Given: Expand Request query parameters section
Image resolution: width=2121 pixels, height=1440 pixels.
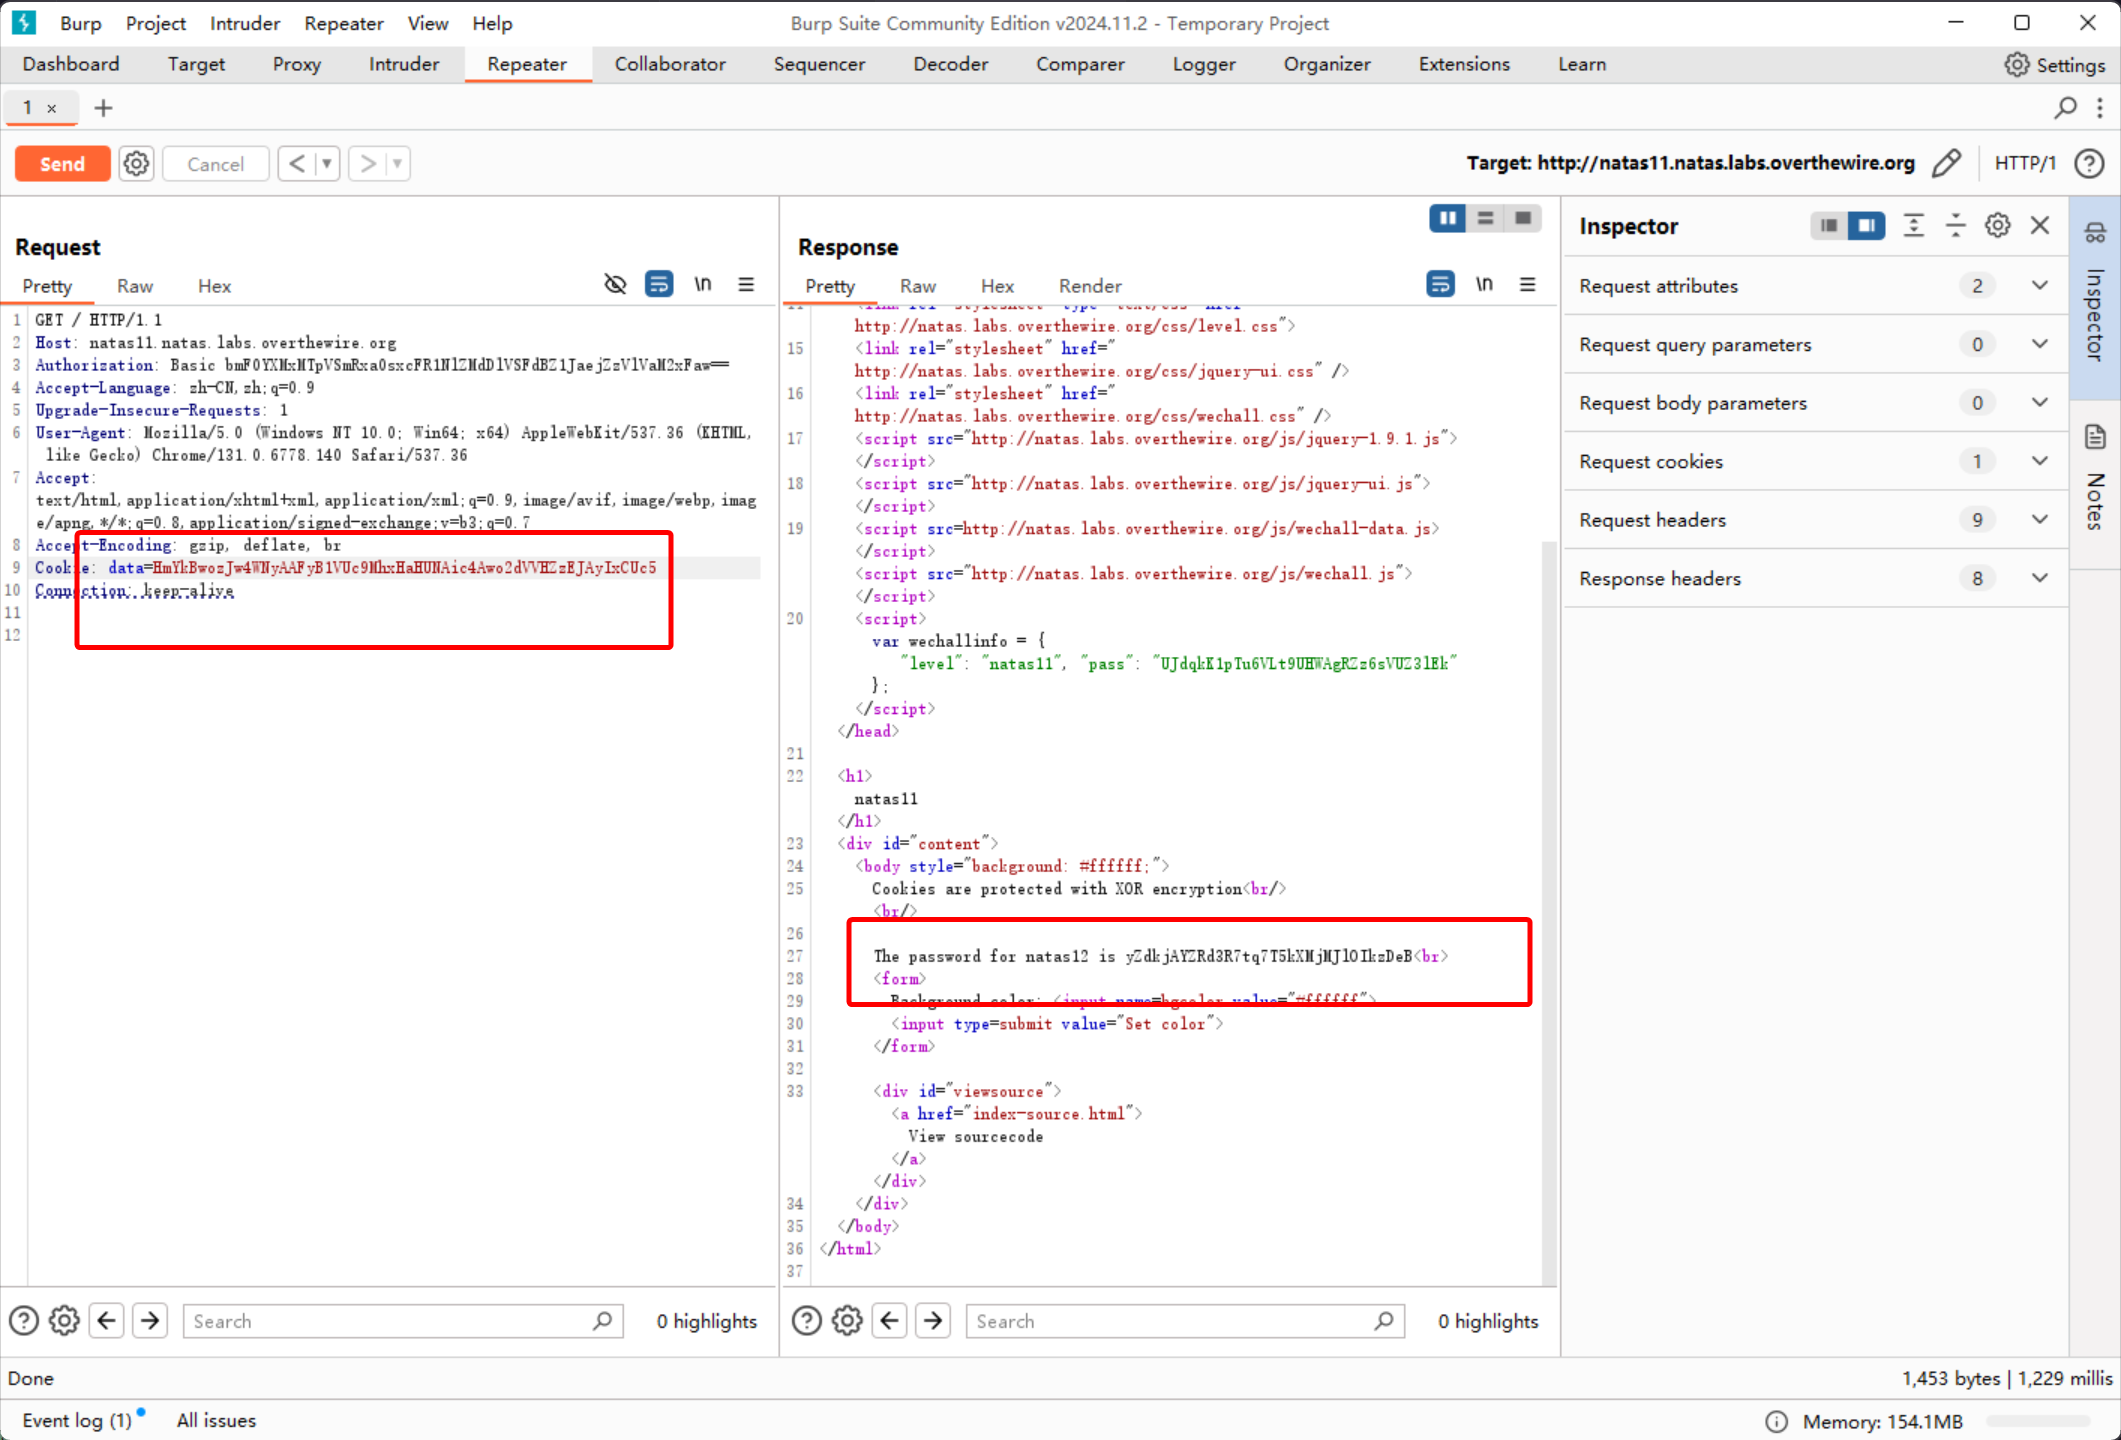Looking at the screenshot, I should click(1815, 345).
